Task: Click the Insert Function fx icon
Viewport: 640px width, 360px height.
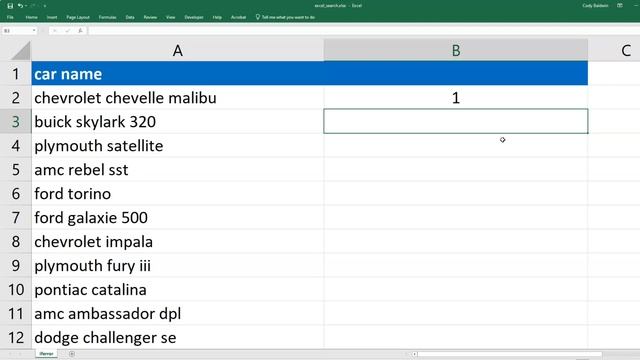Action: [x=80, y=31]
